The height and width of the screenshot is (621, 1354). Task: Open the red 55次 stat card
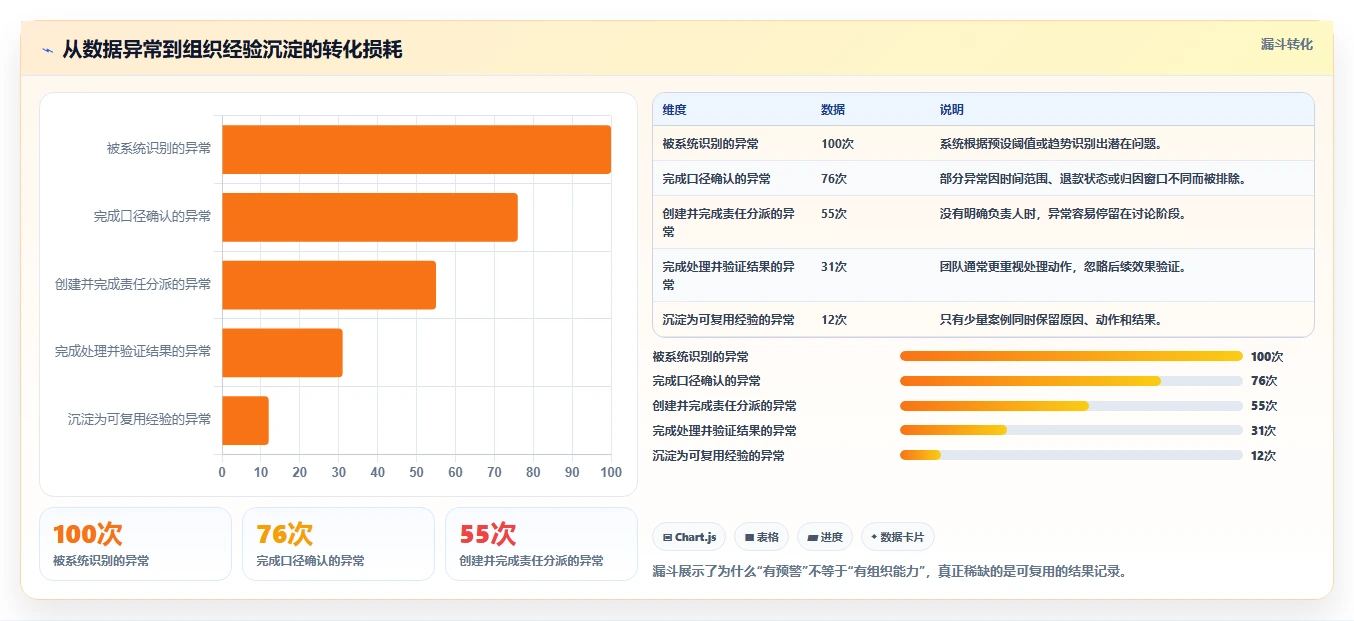541,544
